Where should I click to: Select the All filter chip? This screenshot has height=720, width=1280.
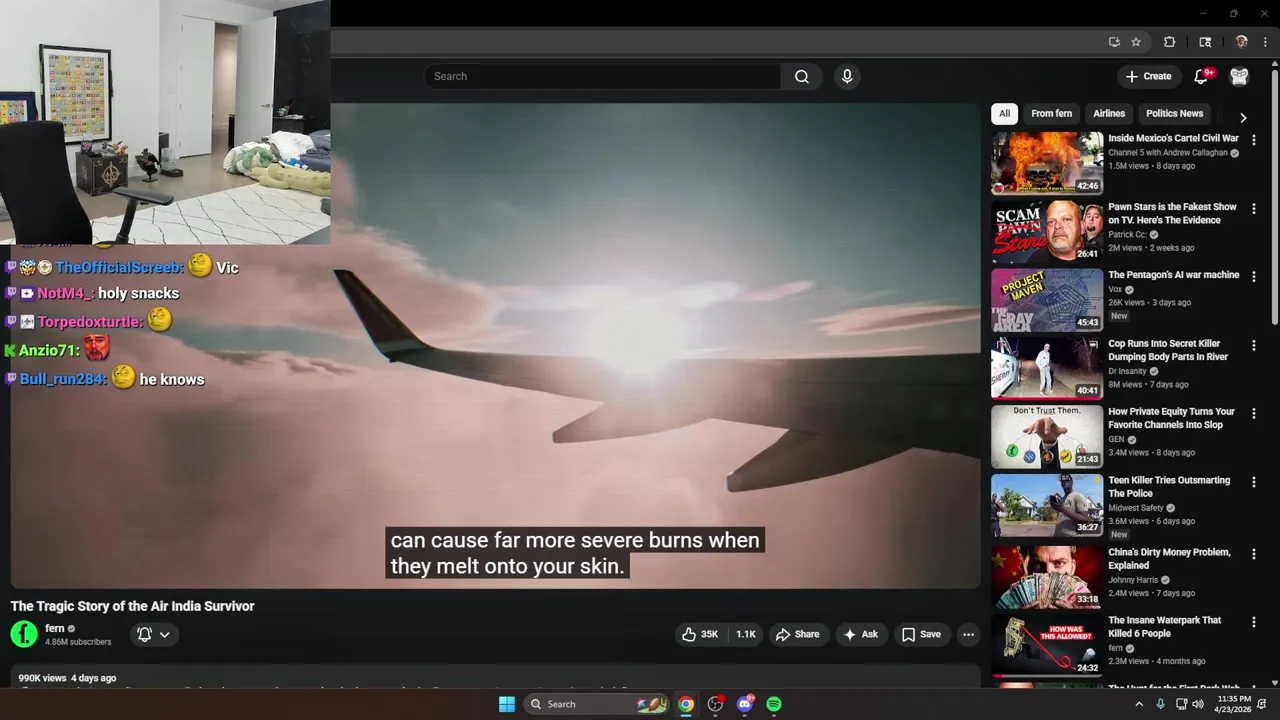click(1004, 114)
